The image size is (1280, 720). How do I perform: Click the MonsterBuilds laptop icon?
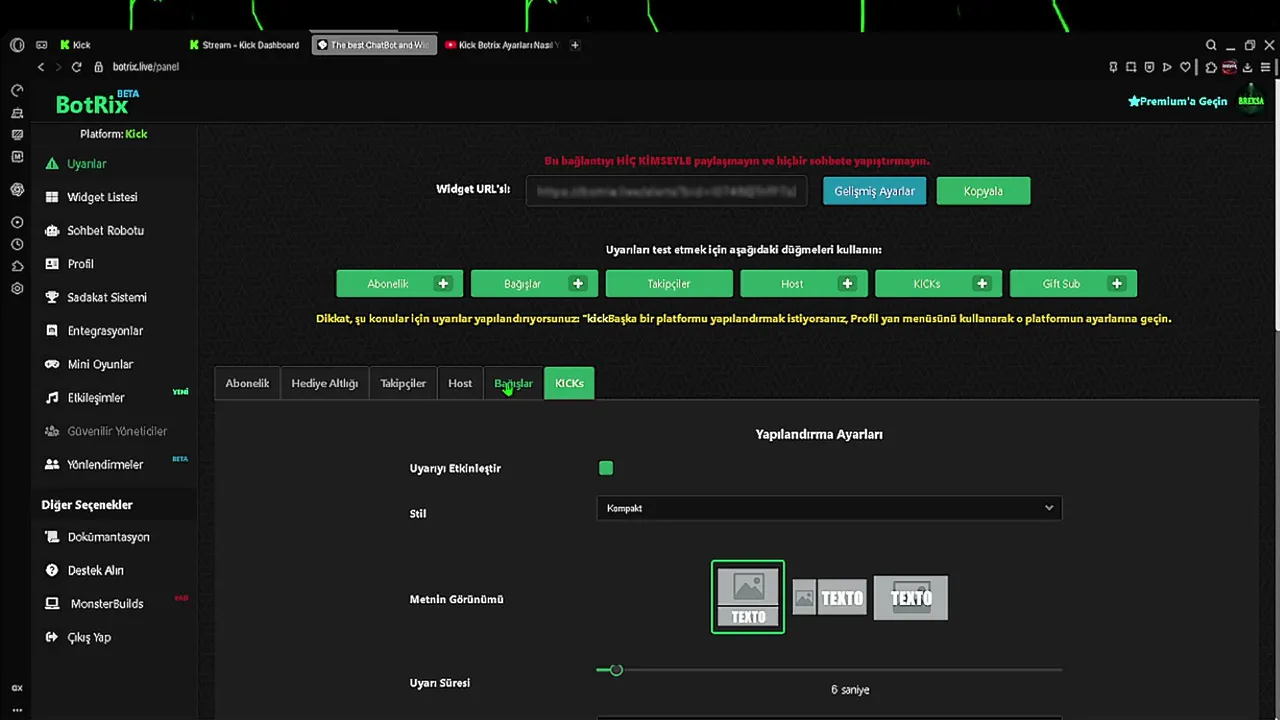(x=52, y=604)
